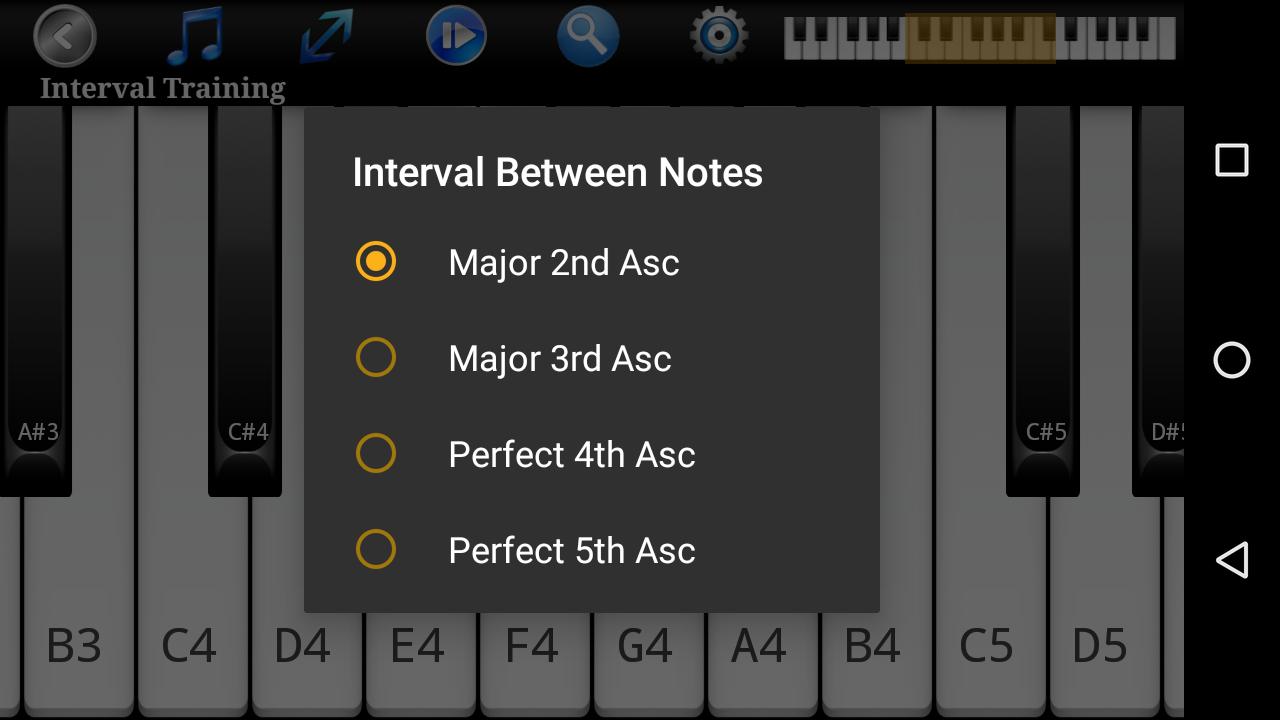1280x720 pixels.
Task: Play the C#5 black key
Action: point(1043,300)
